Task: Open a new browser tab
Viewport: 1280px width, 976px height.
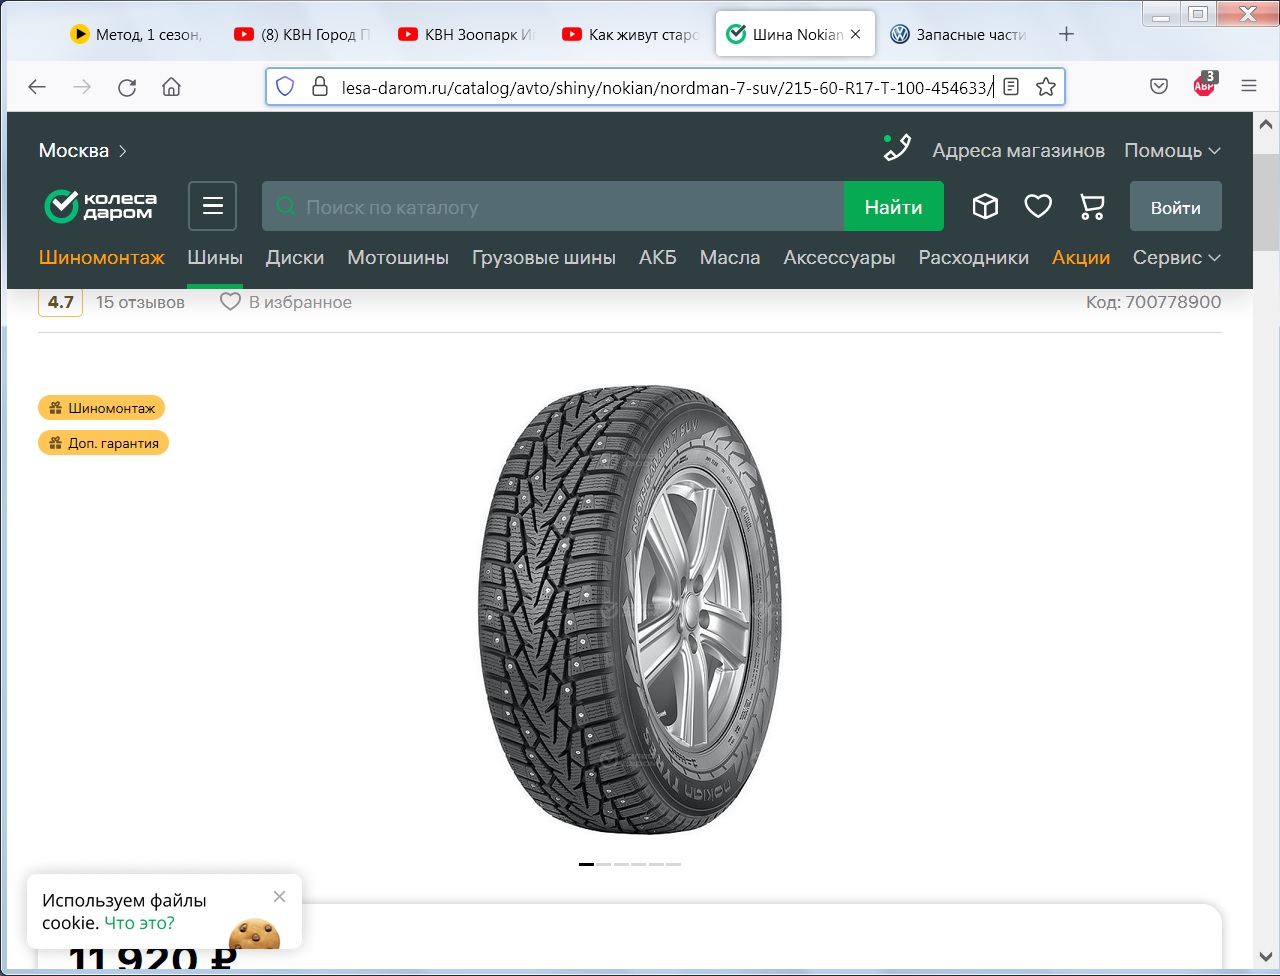Action: [1066, 34]
